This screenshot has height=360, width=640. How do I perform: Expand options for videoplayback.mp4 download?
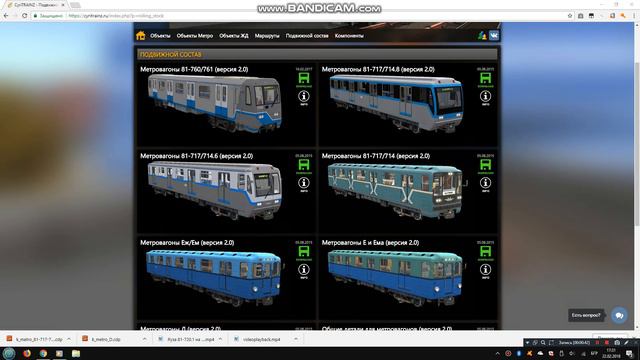[x=296, y=339]
